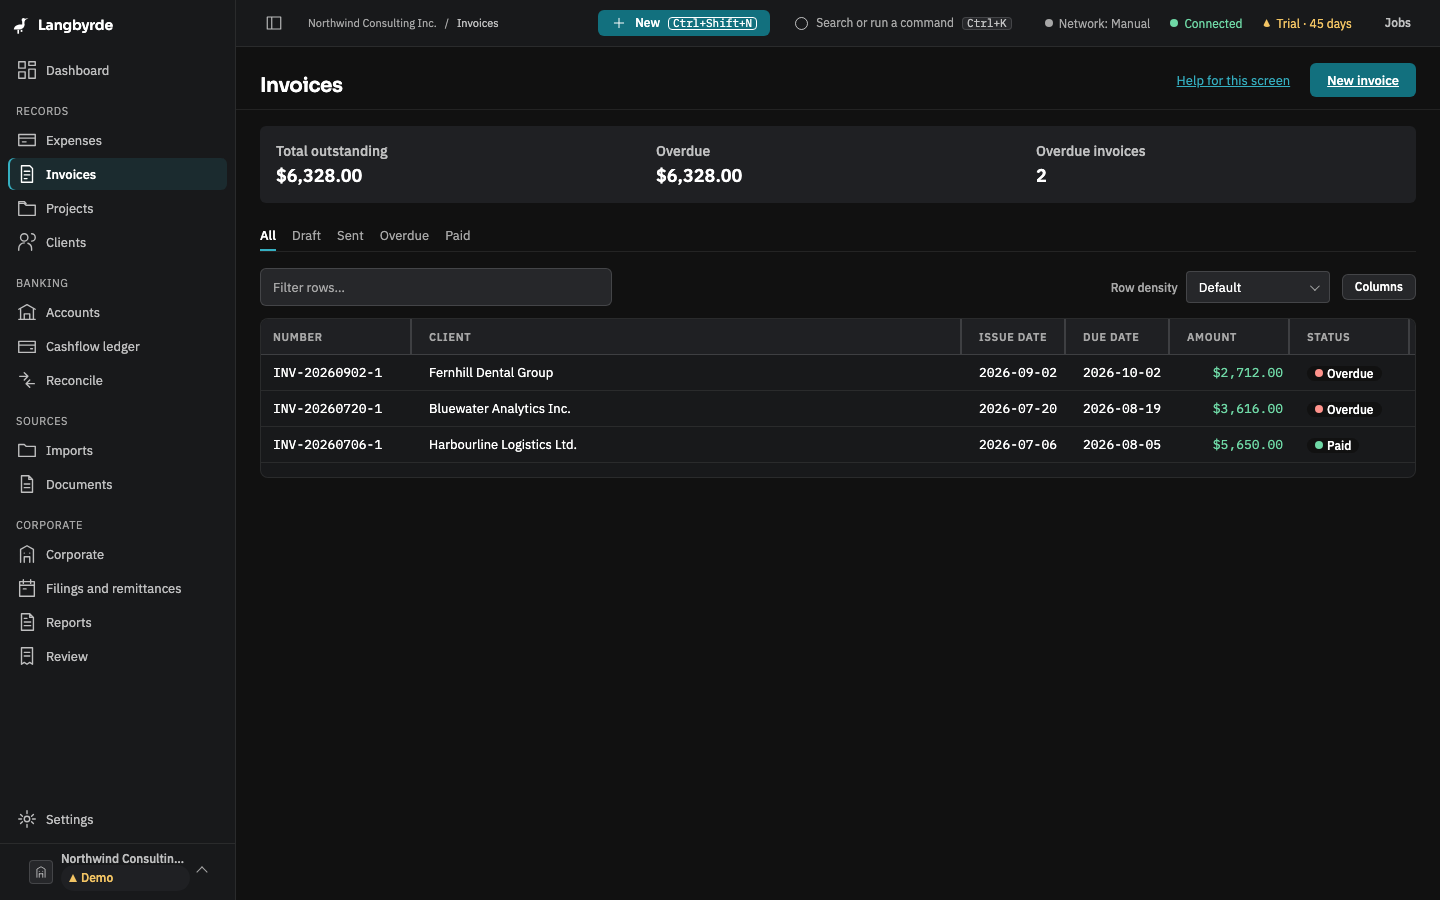The image size is (1440, 900).
Task: Switch to the Overdue tab
Action: click(404, 236)
